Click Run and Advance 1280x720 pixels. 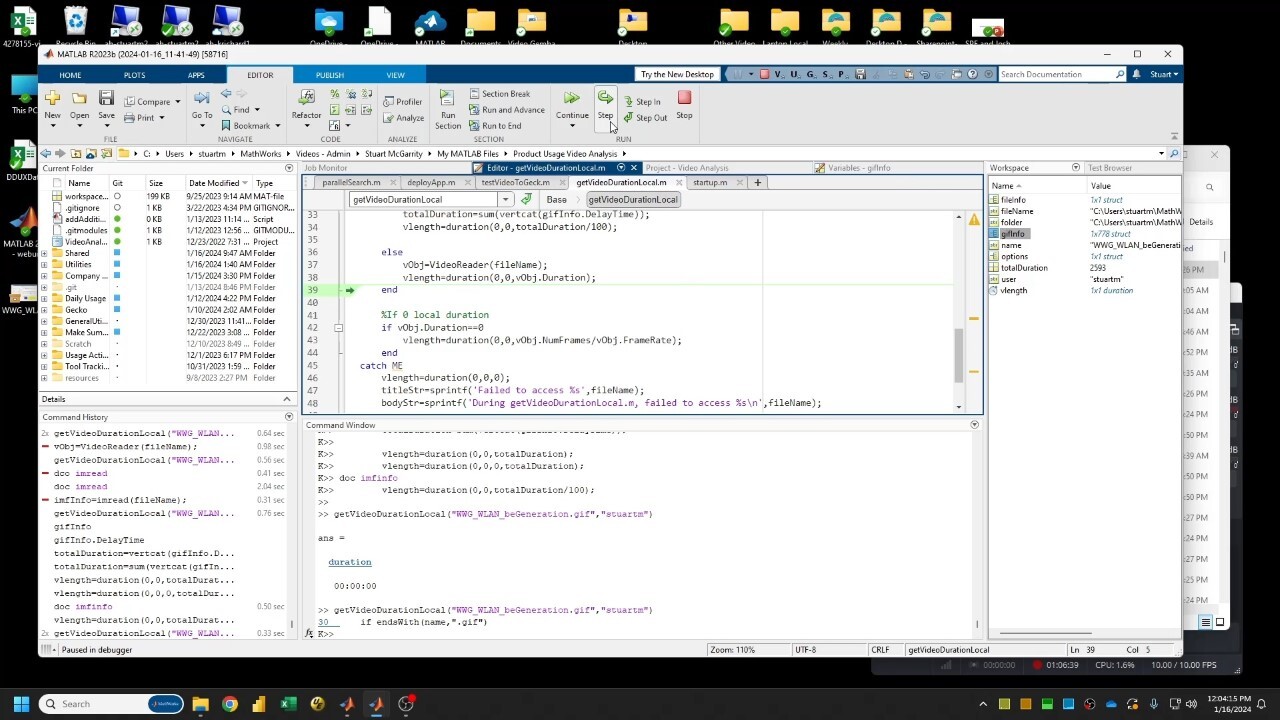pyautogui.click(x=506, y=110)
